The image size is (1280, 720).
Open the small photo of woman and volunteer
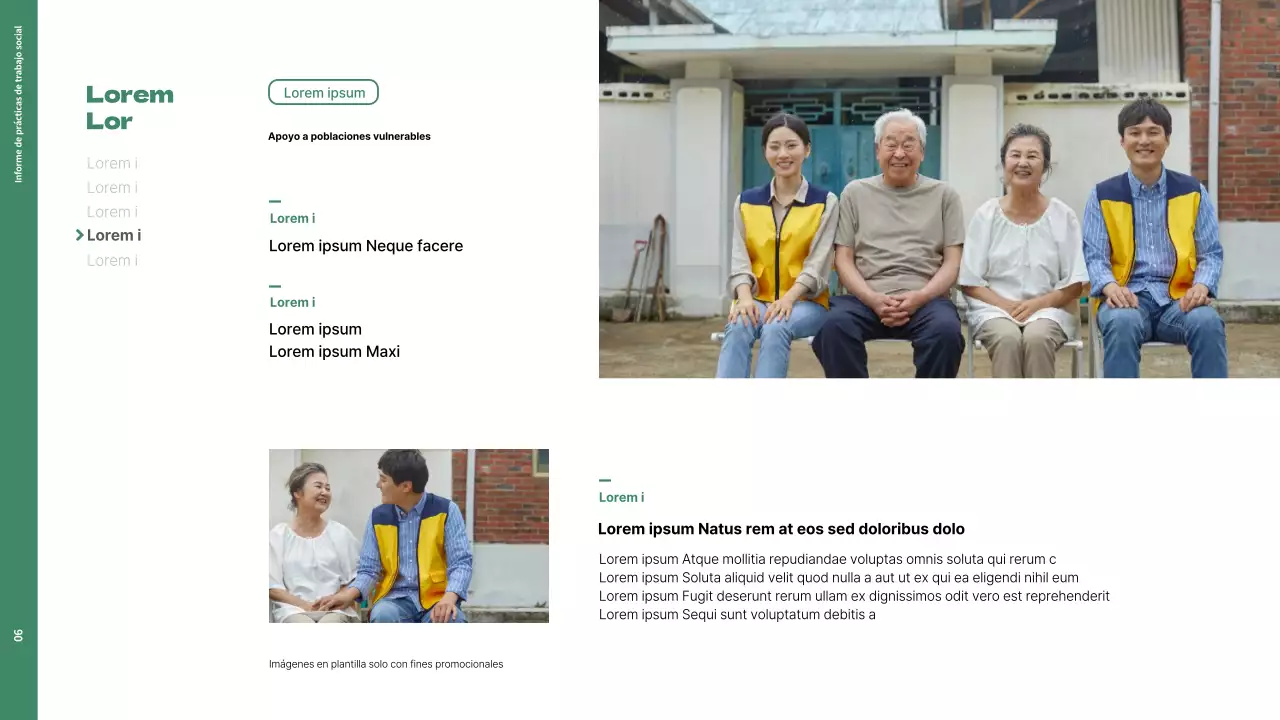(x=408, y=536)
